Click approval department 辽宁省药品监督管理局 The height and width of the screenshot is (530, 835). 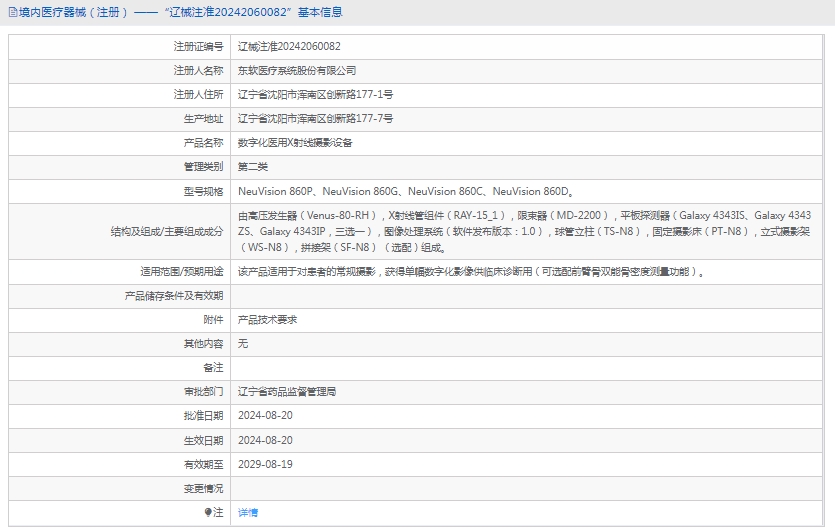point(286,392)
